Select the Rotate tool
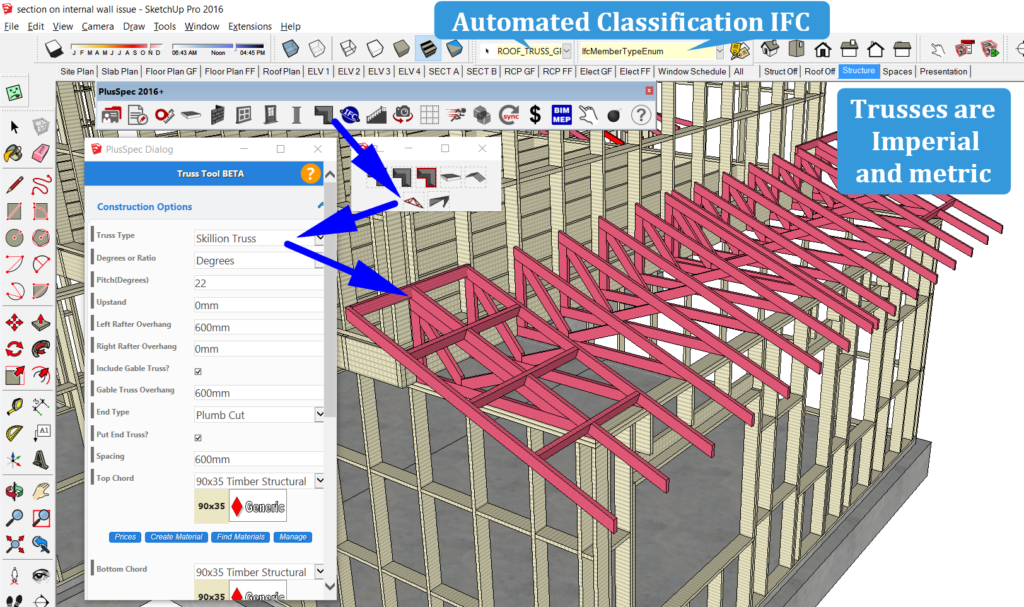This screenshot has height=607, width=1024. point(14,349)
